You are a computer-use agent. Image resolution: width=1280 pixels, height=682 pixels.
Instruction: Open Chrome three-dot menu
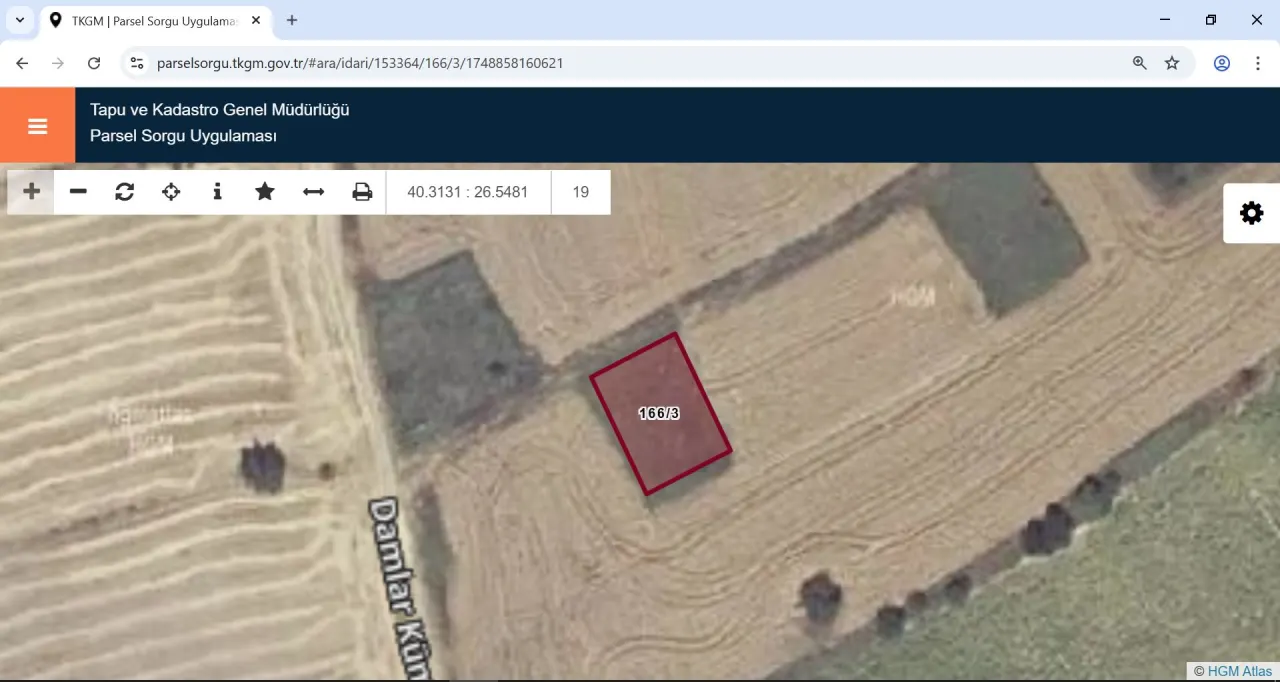click(x=1258, y=63)
